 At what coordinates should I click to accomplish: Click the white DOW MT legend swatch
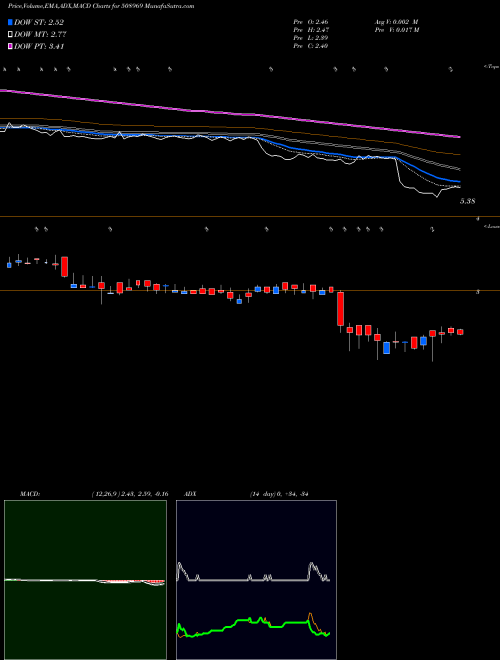click(x=10, y=34)
